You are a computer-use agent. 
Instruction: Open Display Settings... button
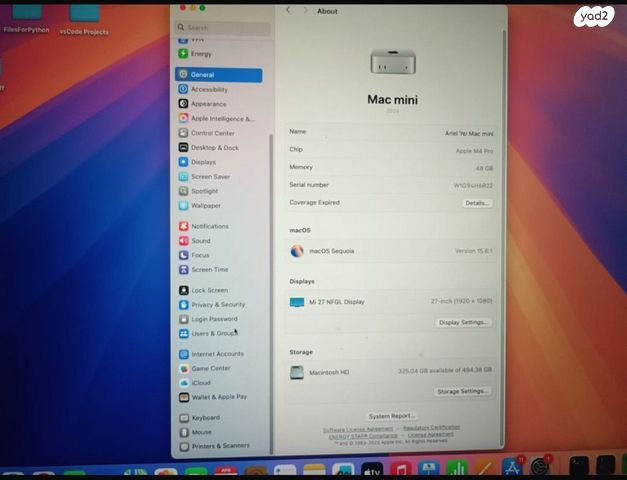(463, 322)
